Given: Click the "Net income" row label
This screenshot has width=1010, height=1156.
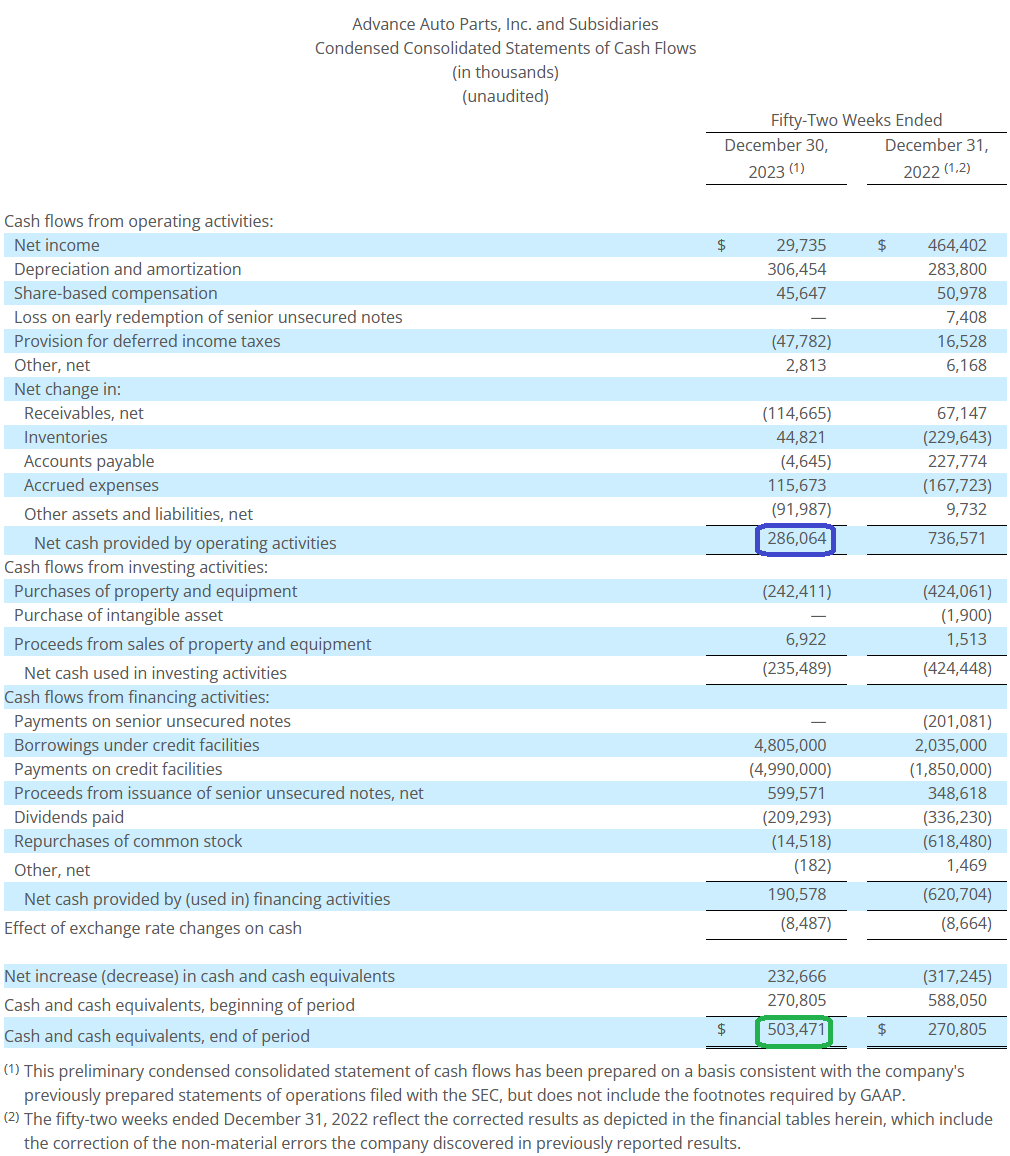Looking at the screenshot, I should pos(57,246).
